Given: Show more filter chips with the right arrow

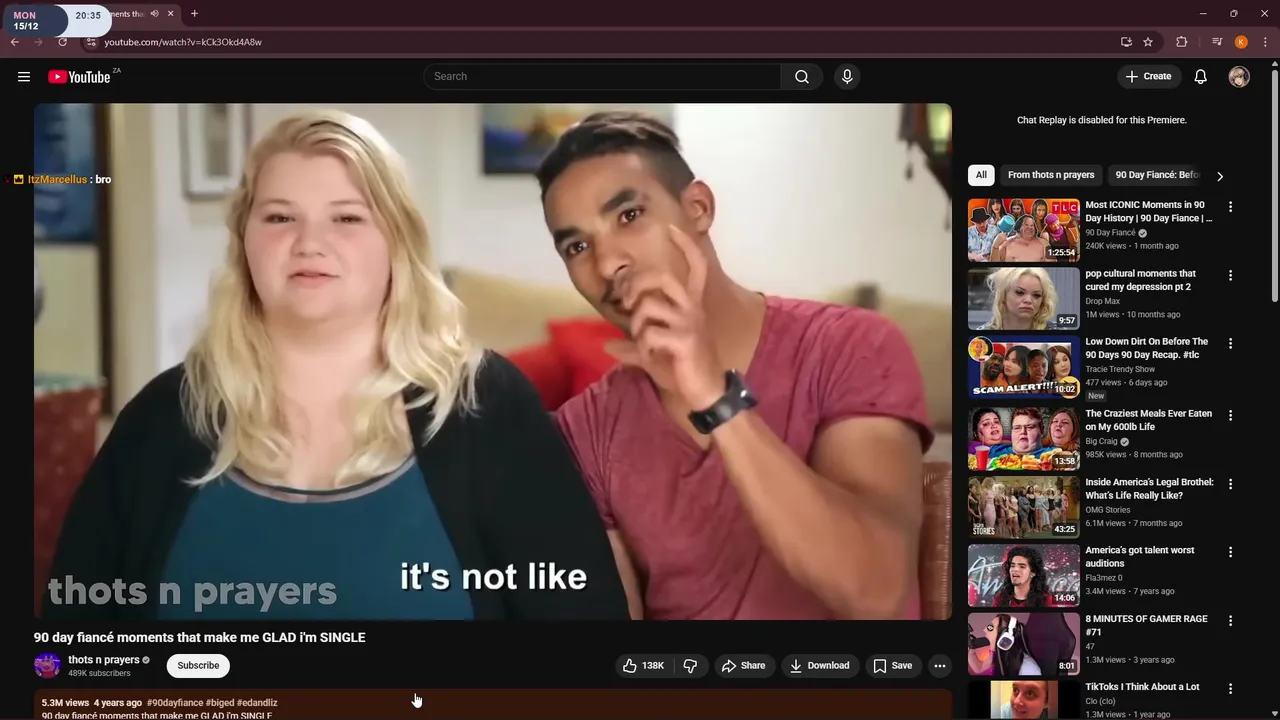Looking at the screenshot, I should click(x=1219, y=176).
